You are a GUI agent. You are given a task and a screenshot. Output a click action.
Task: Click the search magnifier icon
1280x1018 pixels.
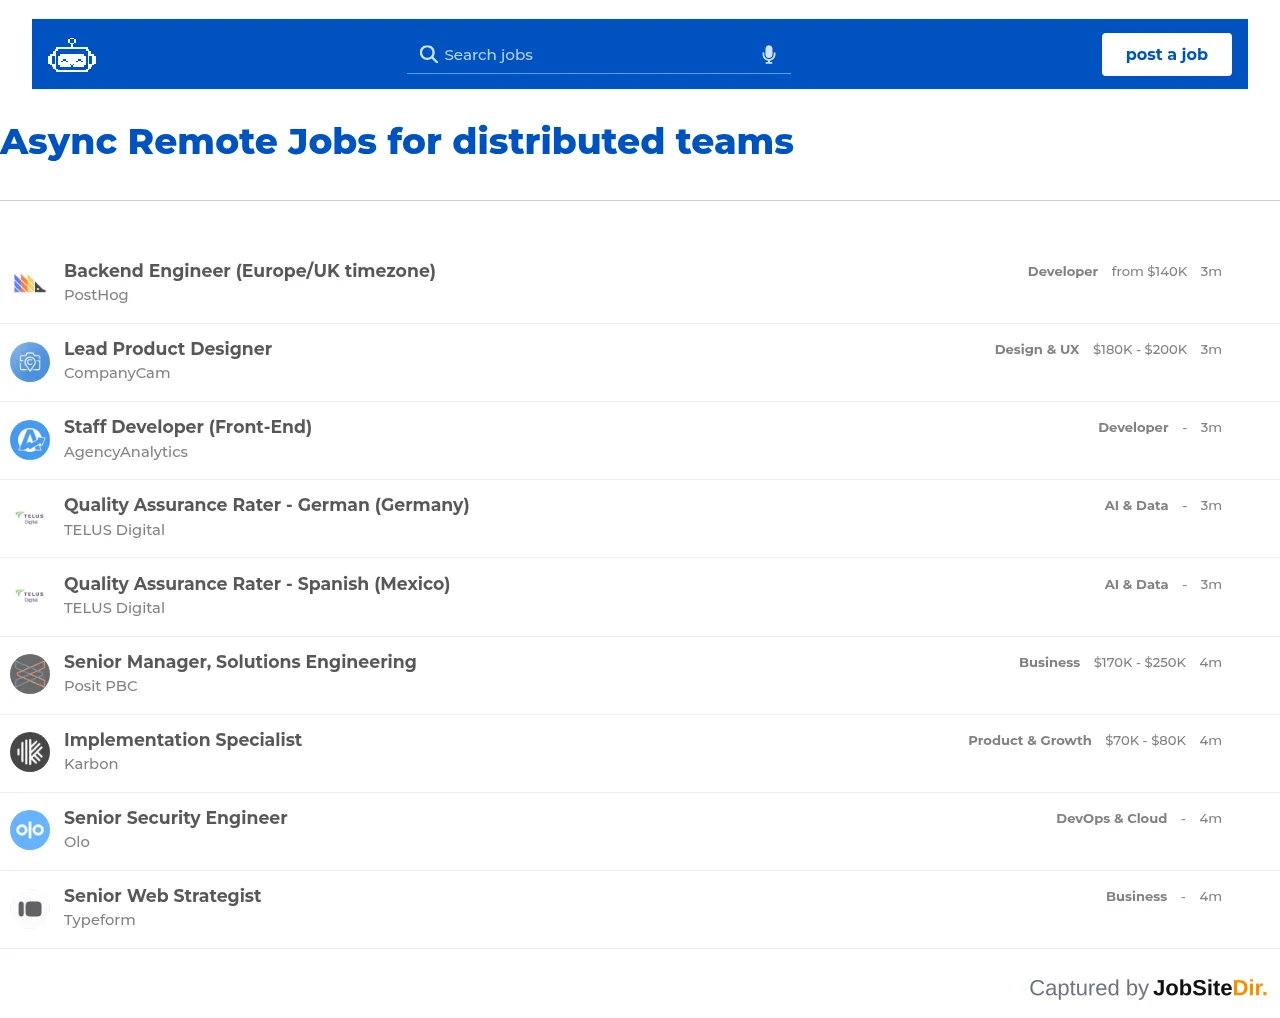click(428, 54)
